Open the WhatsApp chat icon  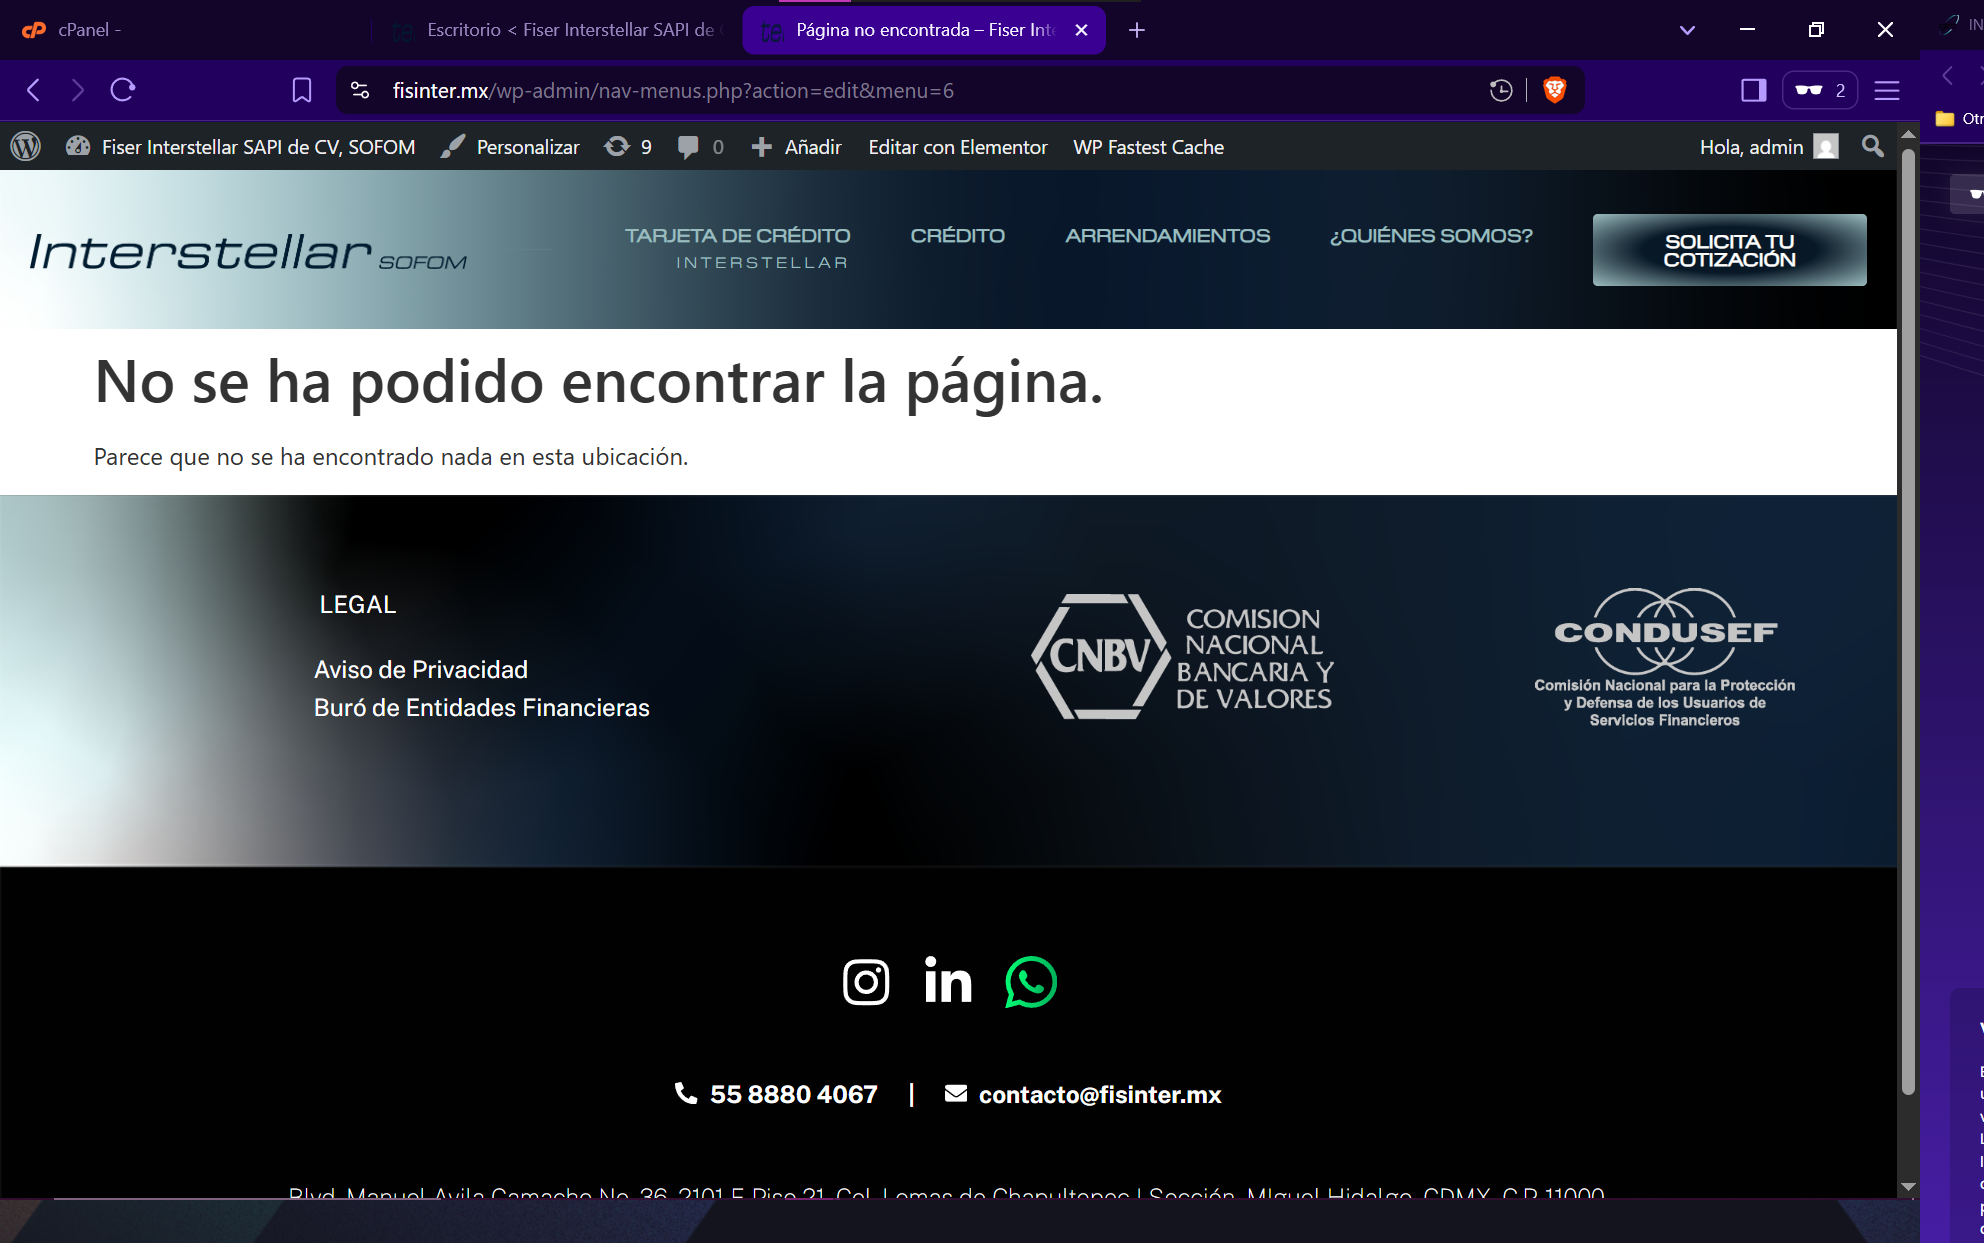tap(1030, 982)
